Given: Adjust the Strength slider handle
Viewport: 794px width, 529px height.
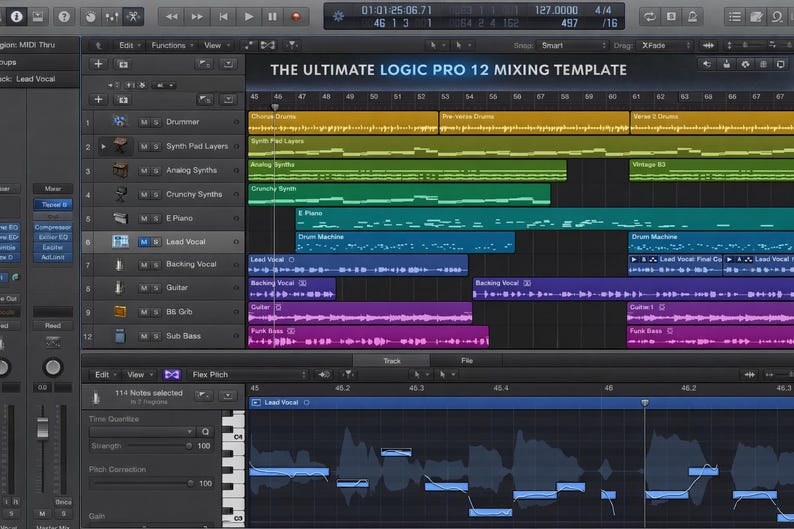Looking at the screenshot, I should 189,446.
